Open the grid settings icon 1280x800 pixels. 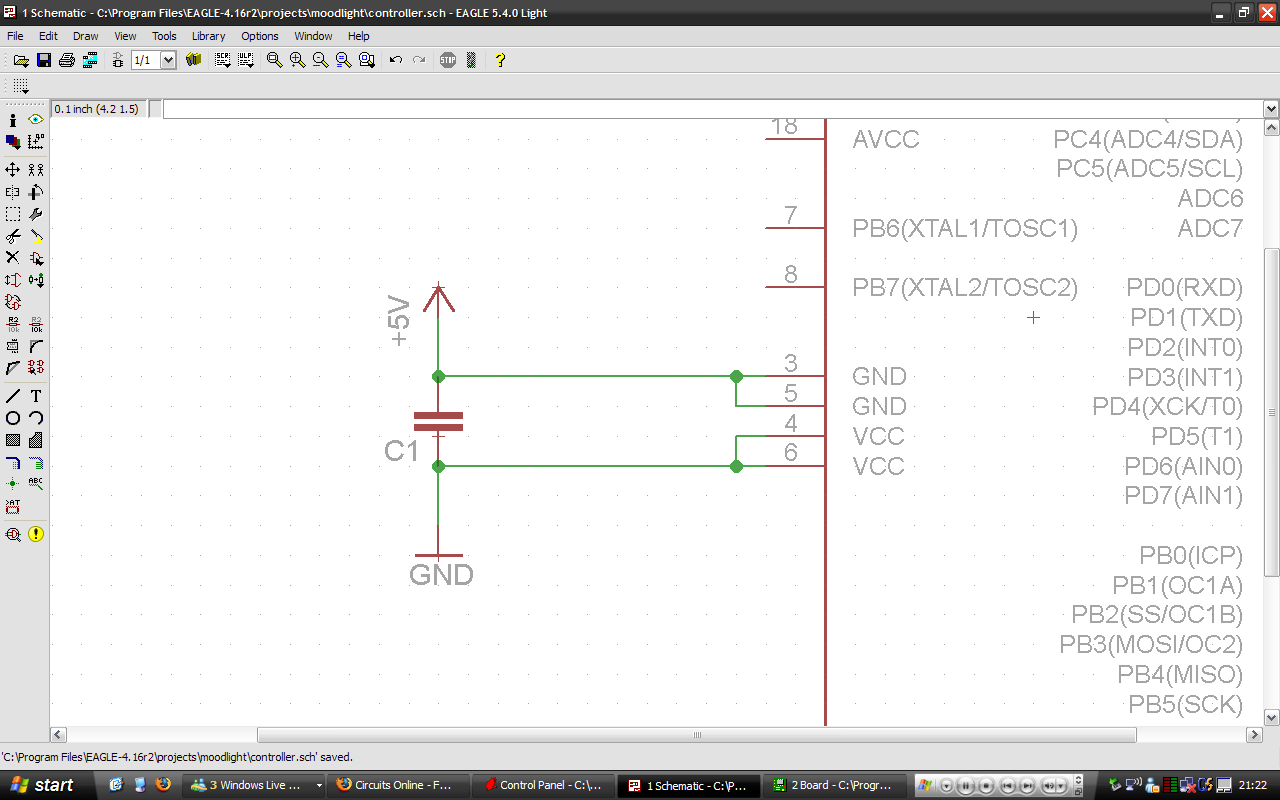21,87
